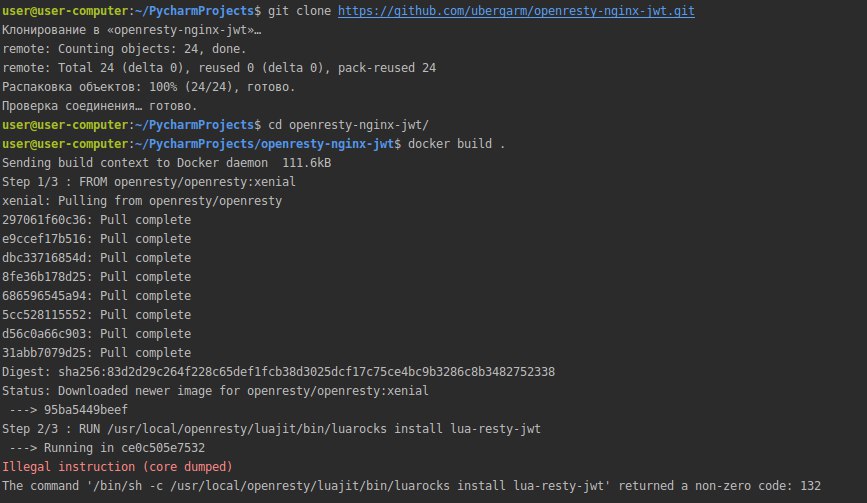Click 'xenial: Pulling from openresty/openresty' line
This screenshot has height=503, width=867.
(x=142, y=201)
